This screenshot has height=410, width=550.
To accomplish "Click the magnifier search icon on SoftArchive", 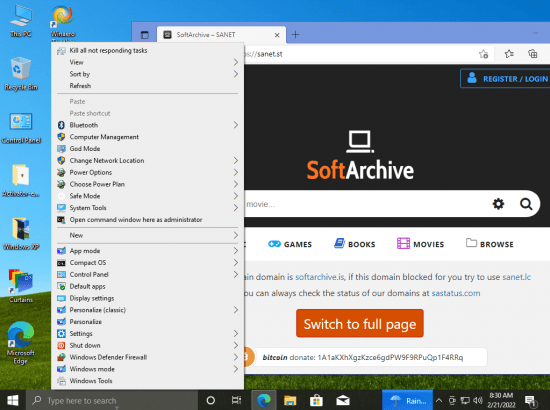I will pos(526,204).
